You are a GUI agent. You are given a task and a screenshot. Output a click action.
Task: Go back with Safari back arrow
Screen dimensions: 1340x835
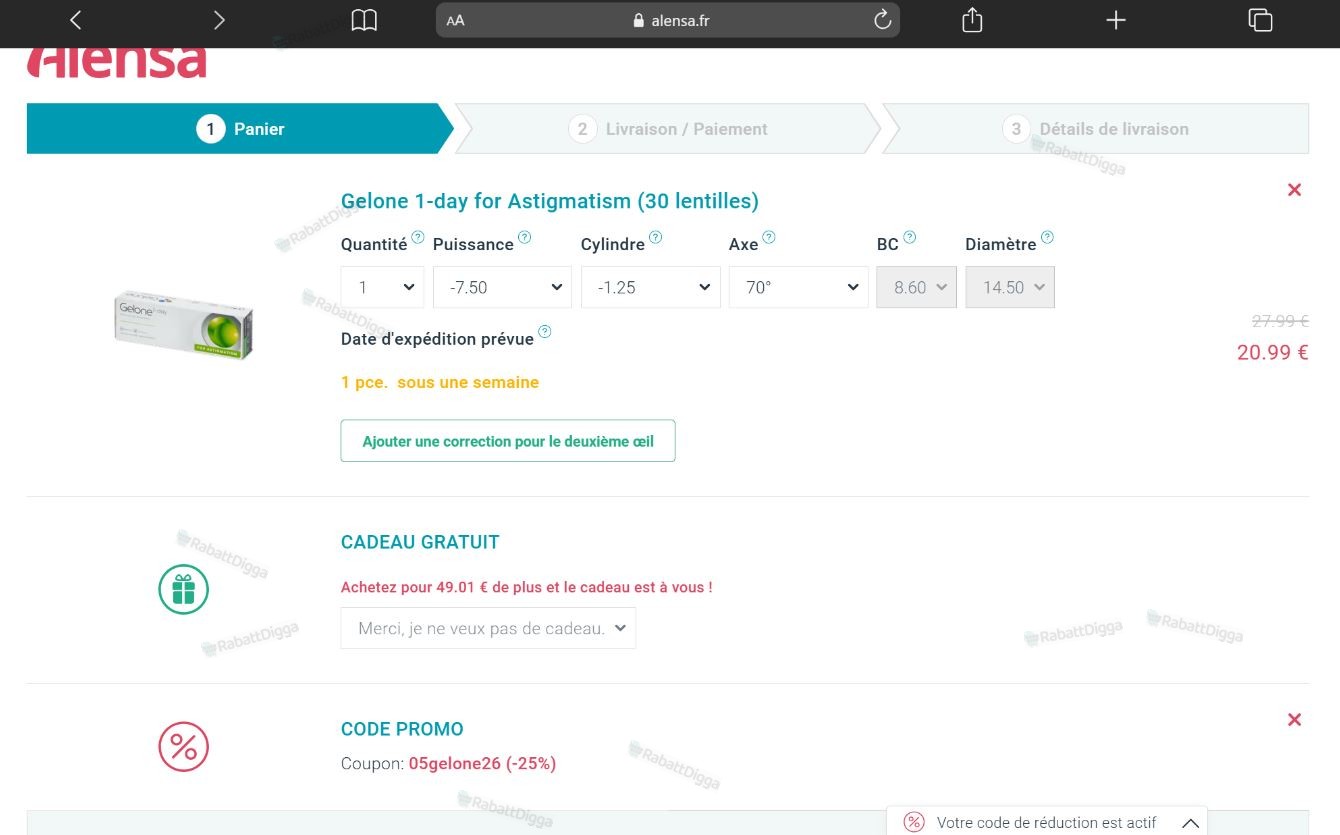click(75, 20)
